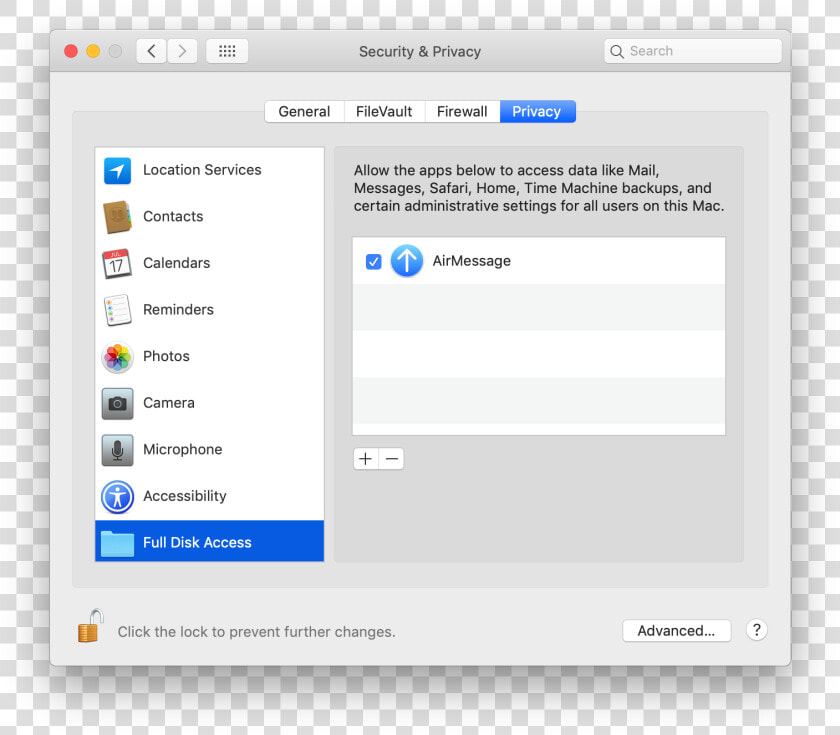Select Location Services label in list
This screenshot has height=735, width=840.
202,170
